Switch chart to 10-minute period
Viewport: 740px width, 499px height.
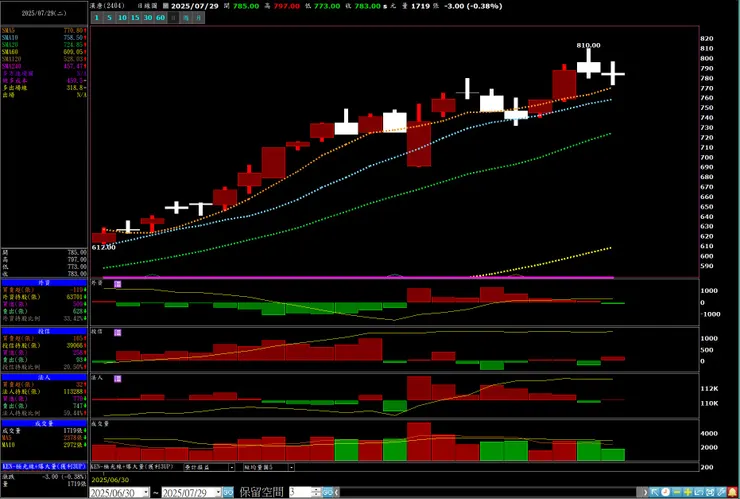(122, 18)
